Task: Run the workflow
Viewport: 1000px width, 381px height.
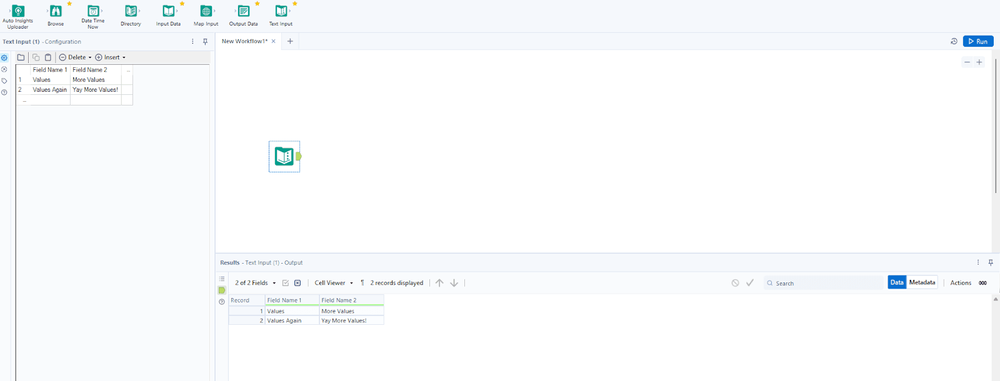Action: (978, 41)
